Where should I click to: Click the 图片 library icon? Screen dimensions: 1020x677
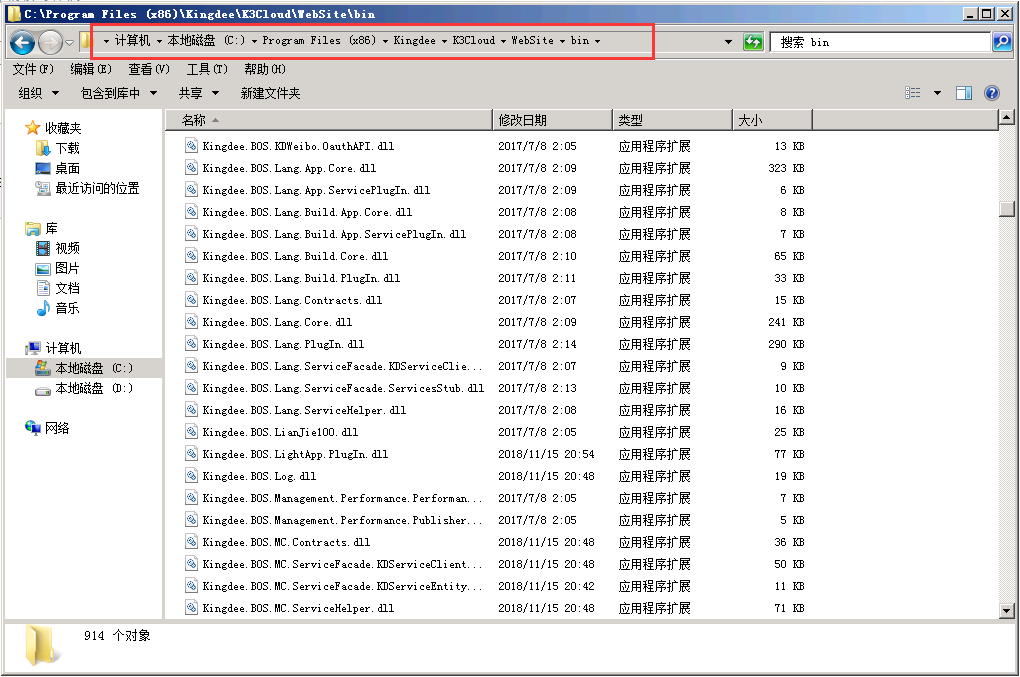[42, 269]
